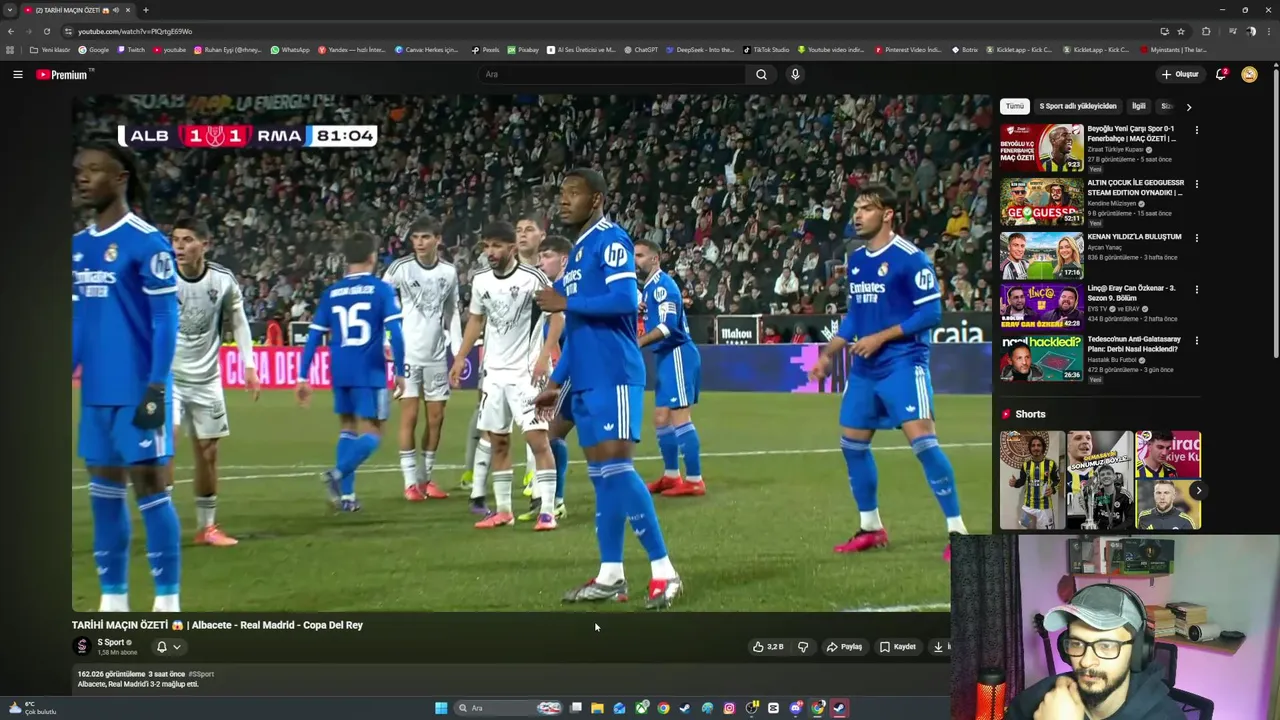Open Windows Start menu
Viewport: 1280px width, 720px height.
pos(441,708)
